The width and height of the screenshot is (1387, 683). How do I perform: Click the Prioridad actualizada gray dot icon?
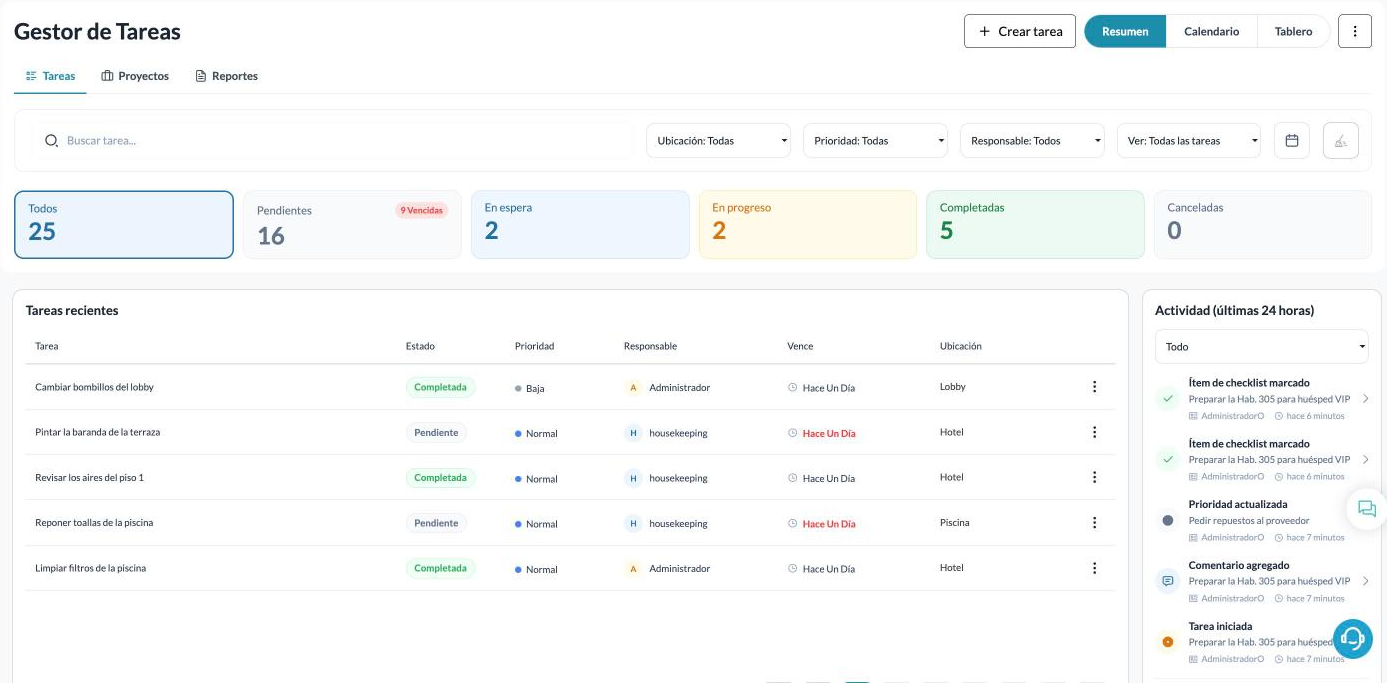click(1167, 520)
